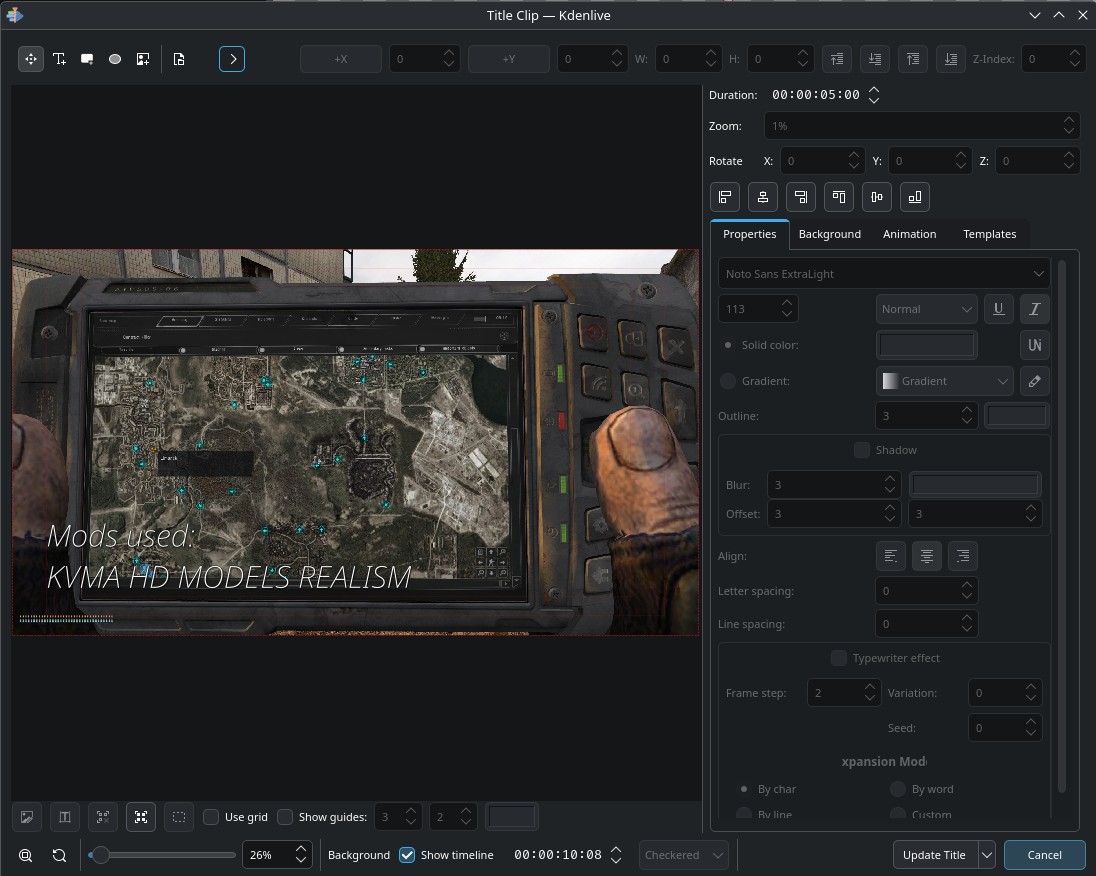Select the Add Rectangle tool

click(87, 59)
